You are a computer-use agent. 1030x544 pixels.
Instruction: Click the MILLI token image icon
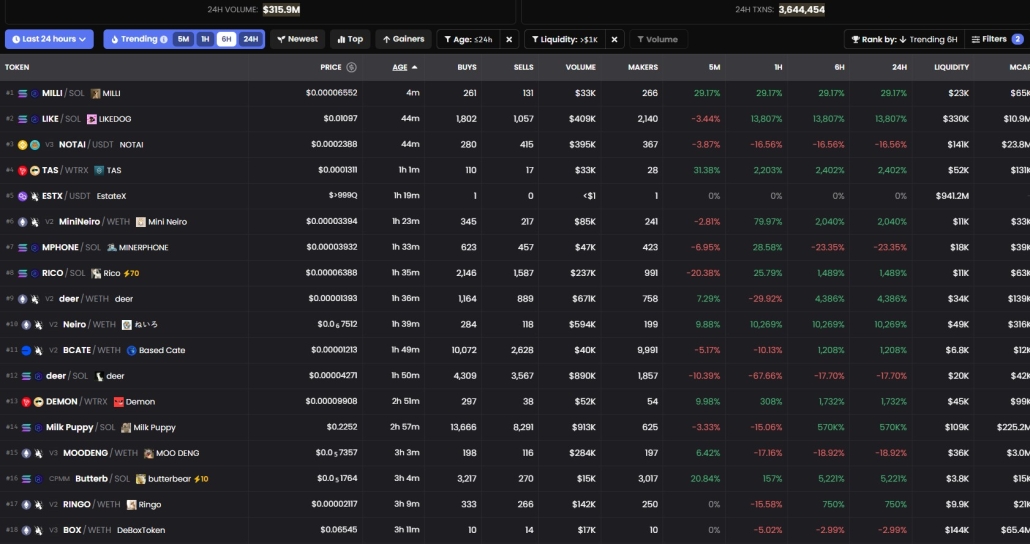coord(95,93)
